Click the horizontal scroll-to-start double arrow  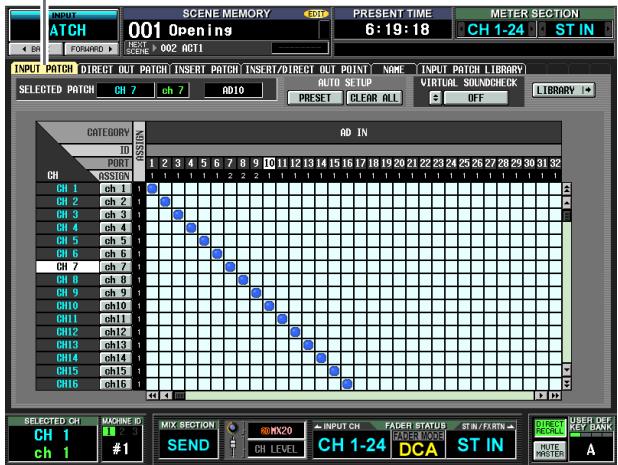[153, 396]
